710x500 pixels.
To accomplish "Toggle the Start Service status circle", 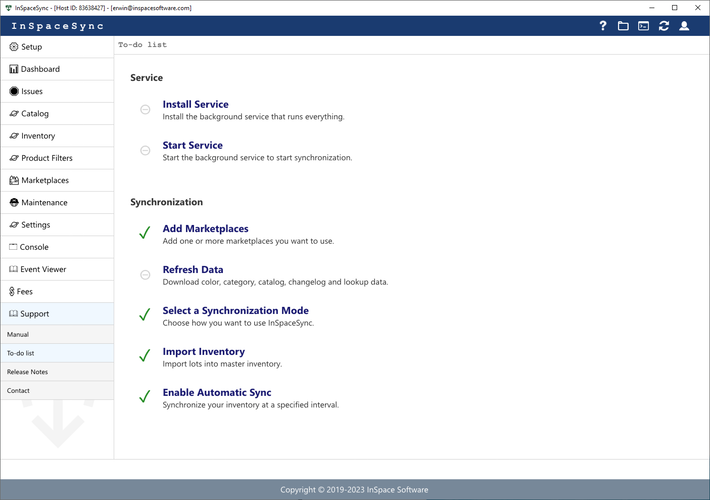I will click(145, 150).
